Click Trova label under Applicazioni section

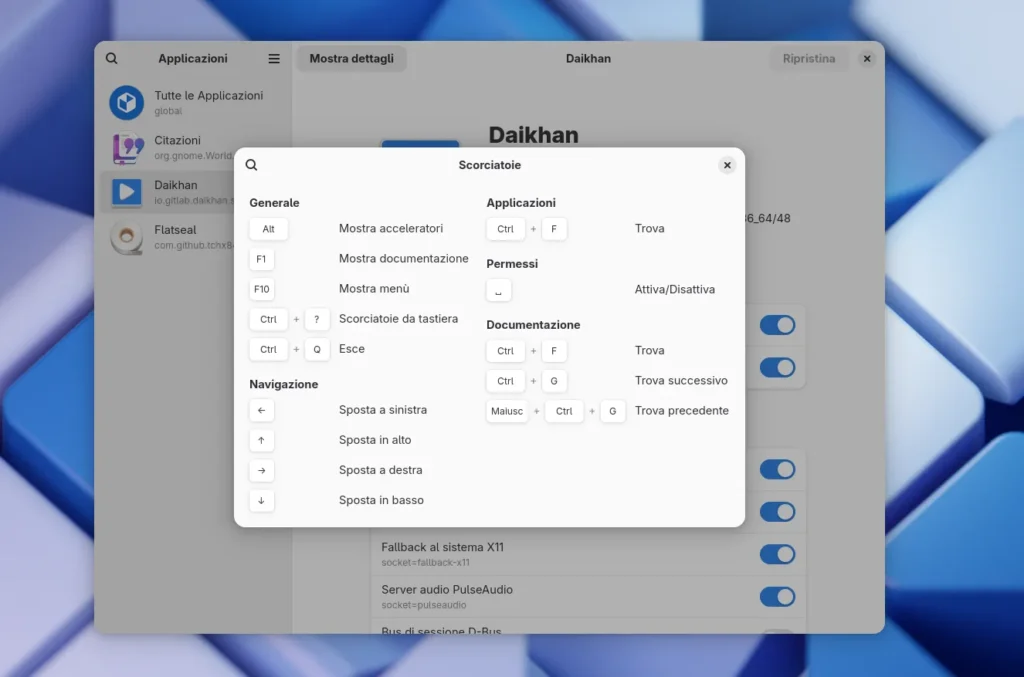649,228
